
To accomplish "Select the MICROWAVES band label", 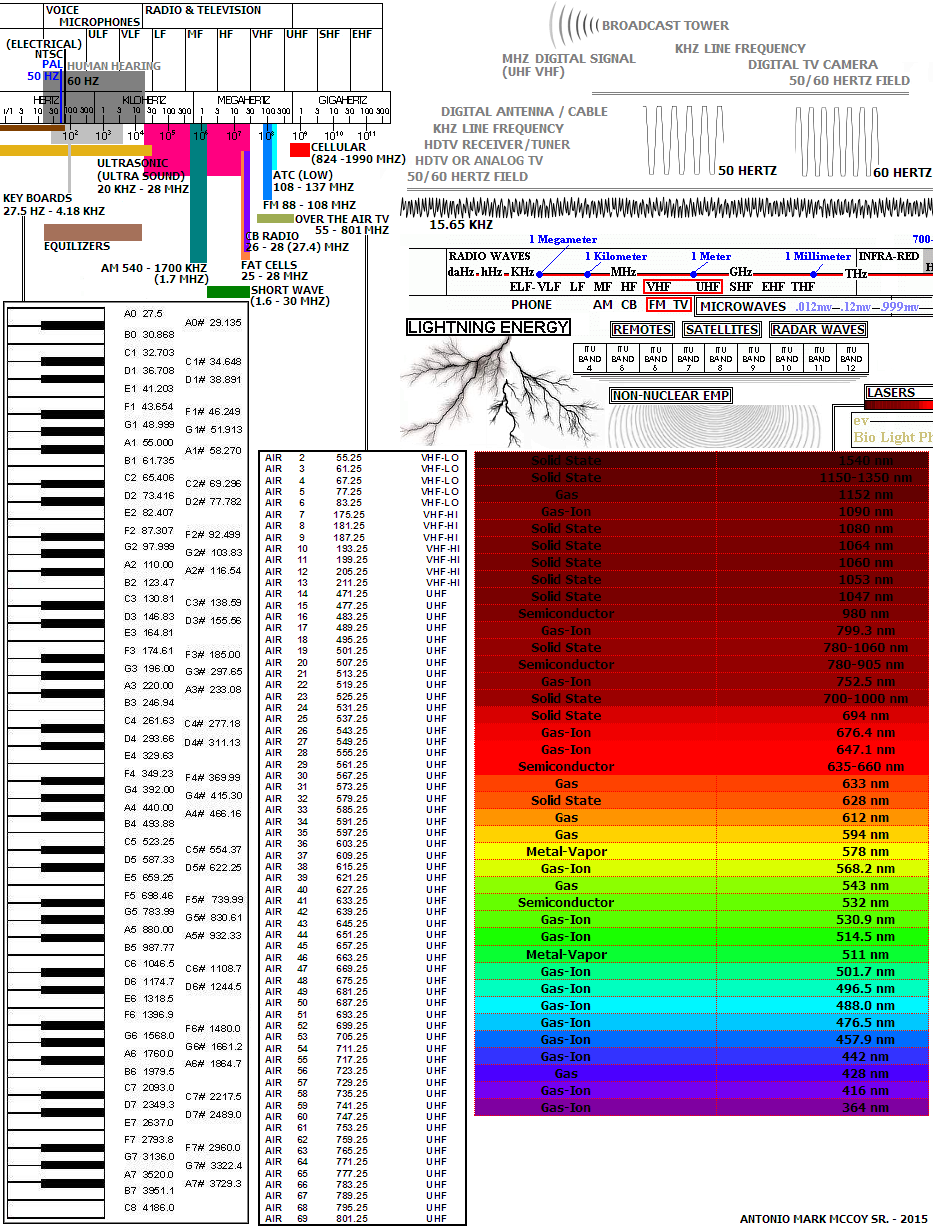I will (x=742, y=307).
